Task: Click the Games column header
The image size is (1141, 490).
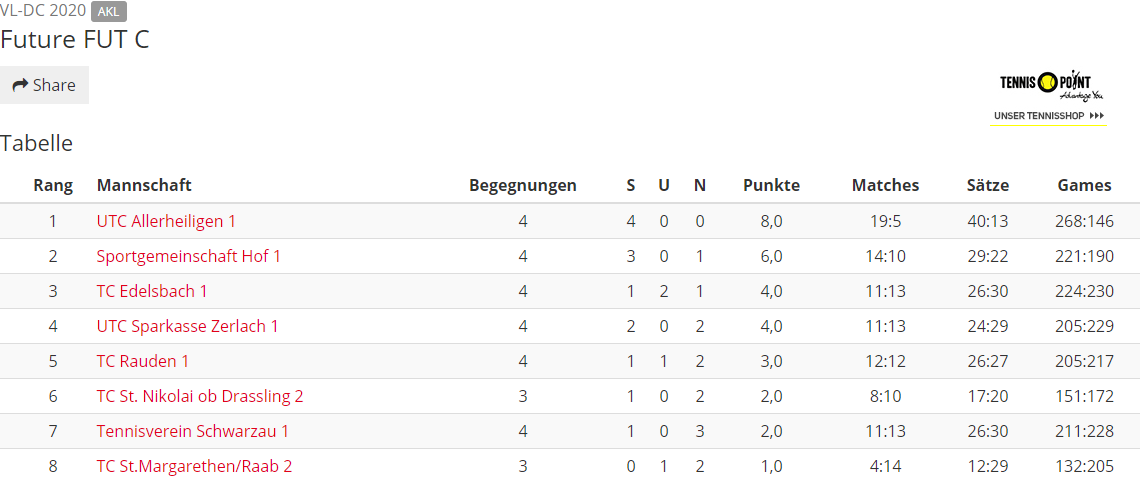Action: [1084, 185]
